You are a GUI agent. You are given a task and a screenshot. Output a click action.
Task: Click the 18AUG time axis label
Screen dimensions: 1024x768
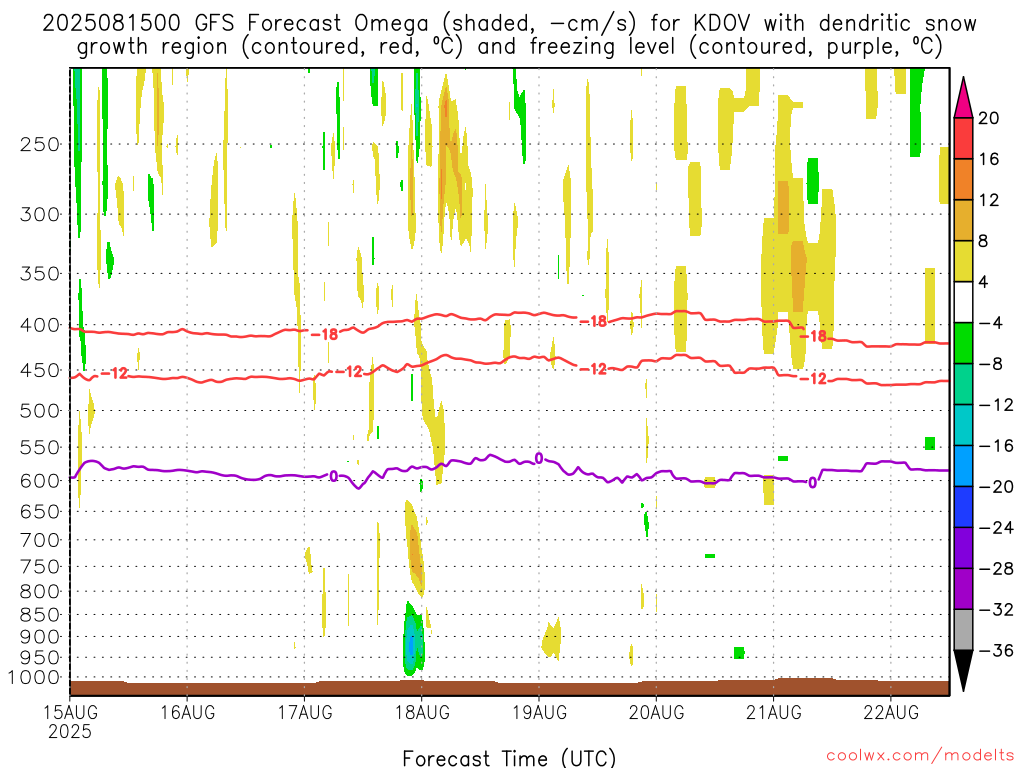point(422,712)
